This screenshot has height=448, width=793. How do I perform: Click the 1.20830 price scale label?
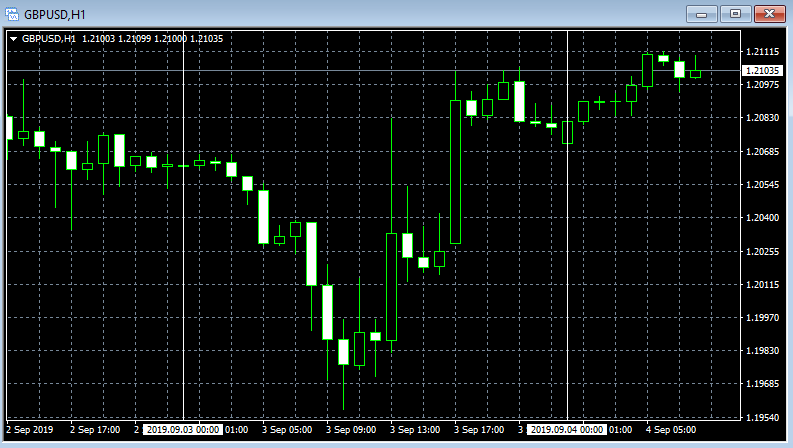click(x=763, y=117)
